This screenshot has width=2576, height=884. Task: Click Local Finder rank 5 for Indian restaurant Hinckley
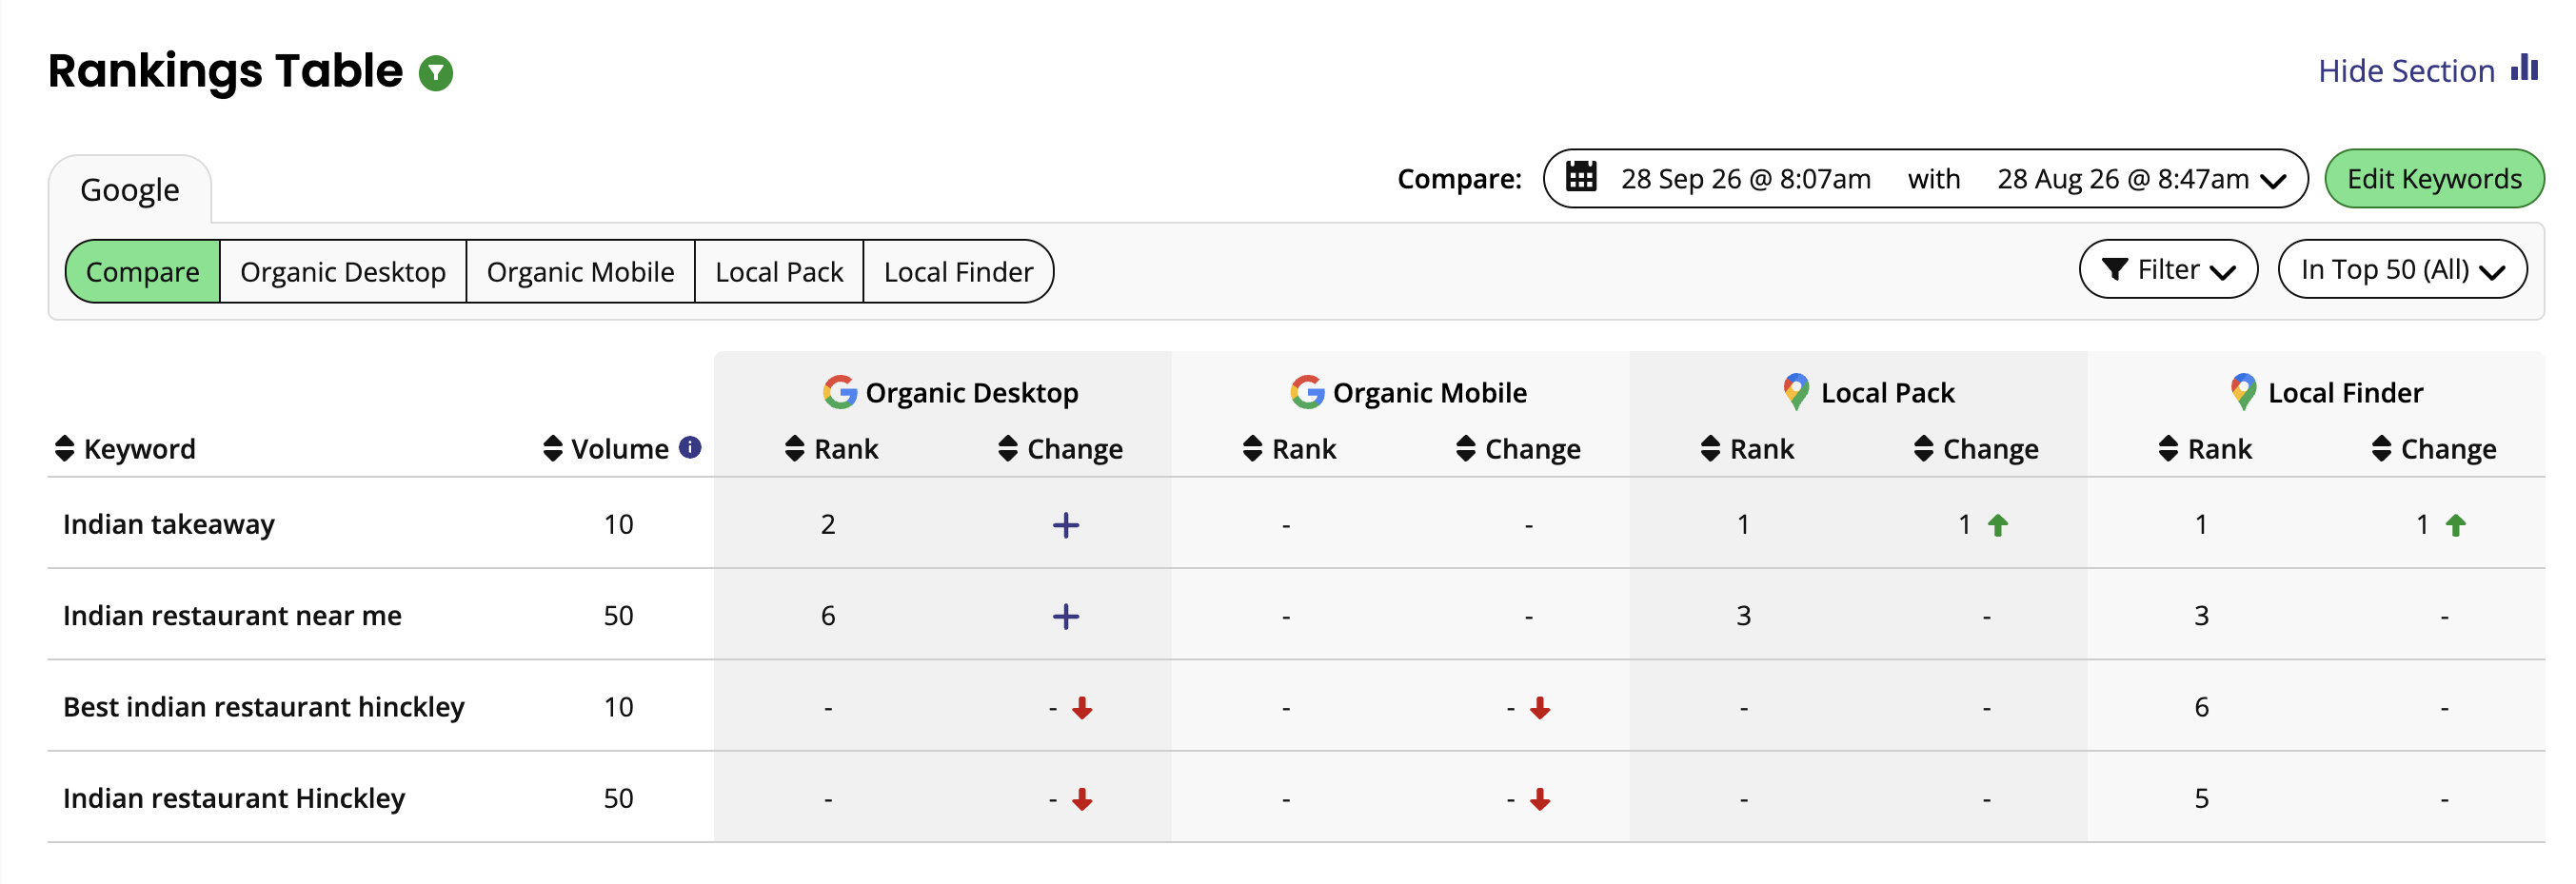pyautogui.click(x=2201, y=798)
